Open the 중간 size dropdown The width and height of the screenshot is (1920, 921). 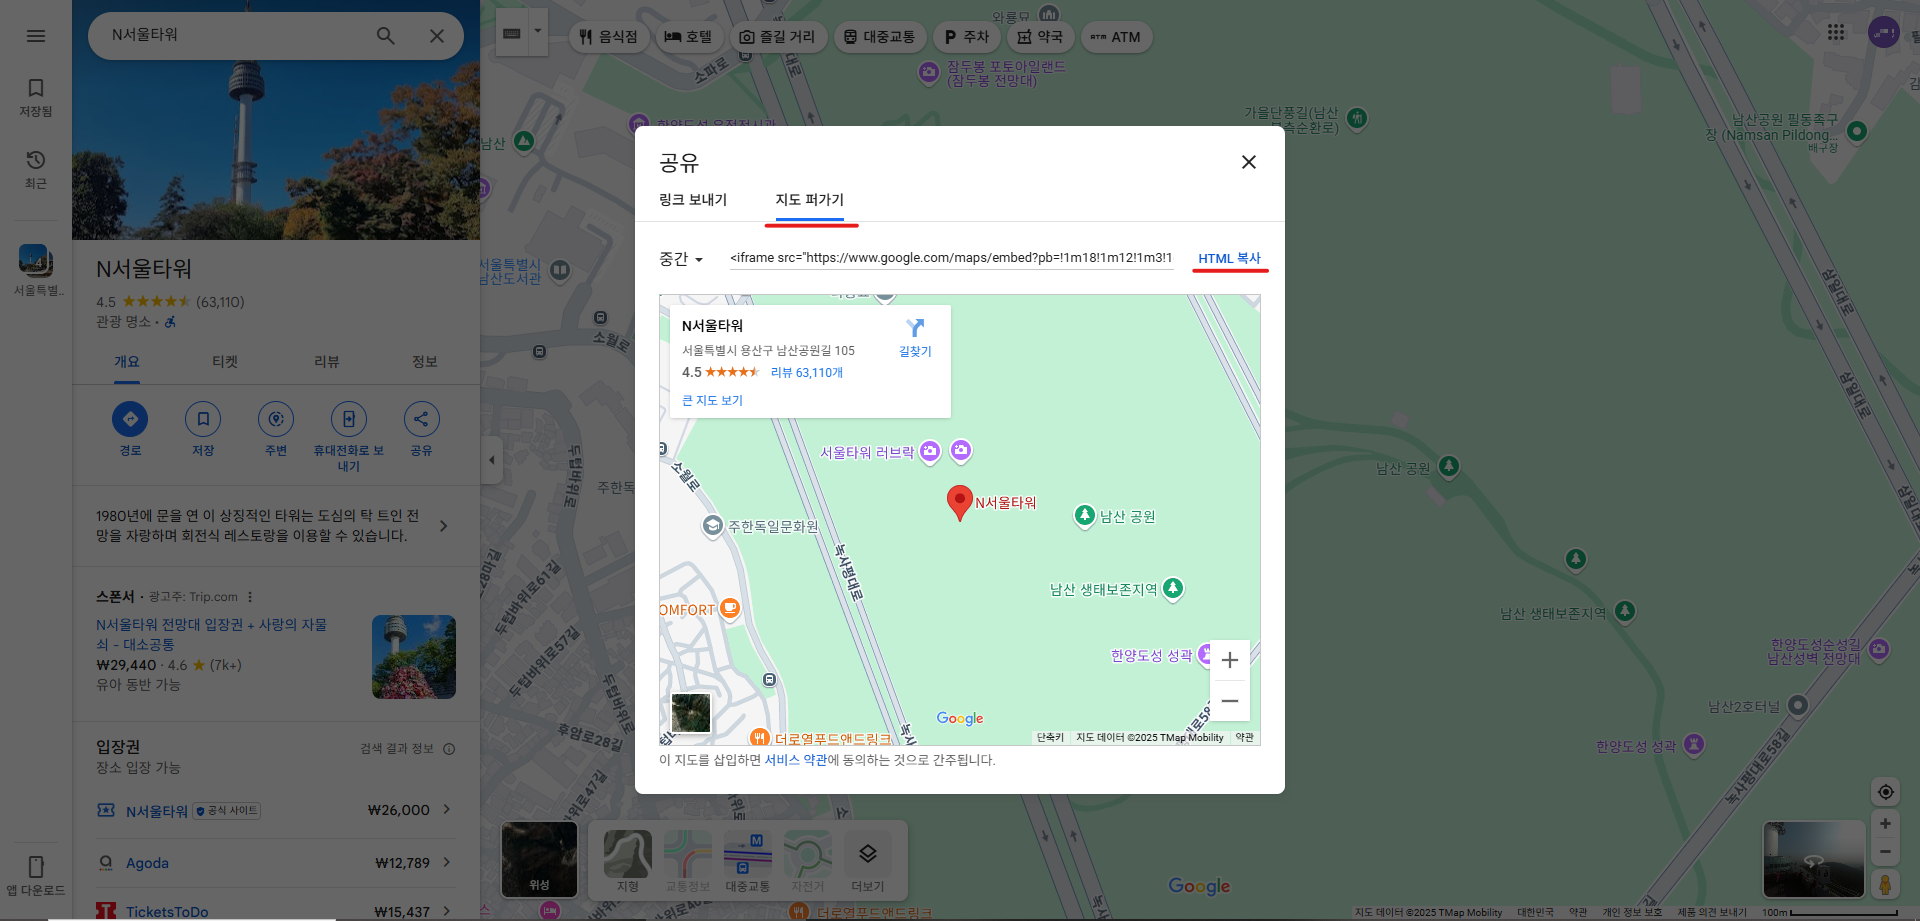click(681, 259)
